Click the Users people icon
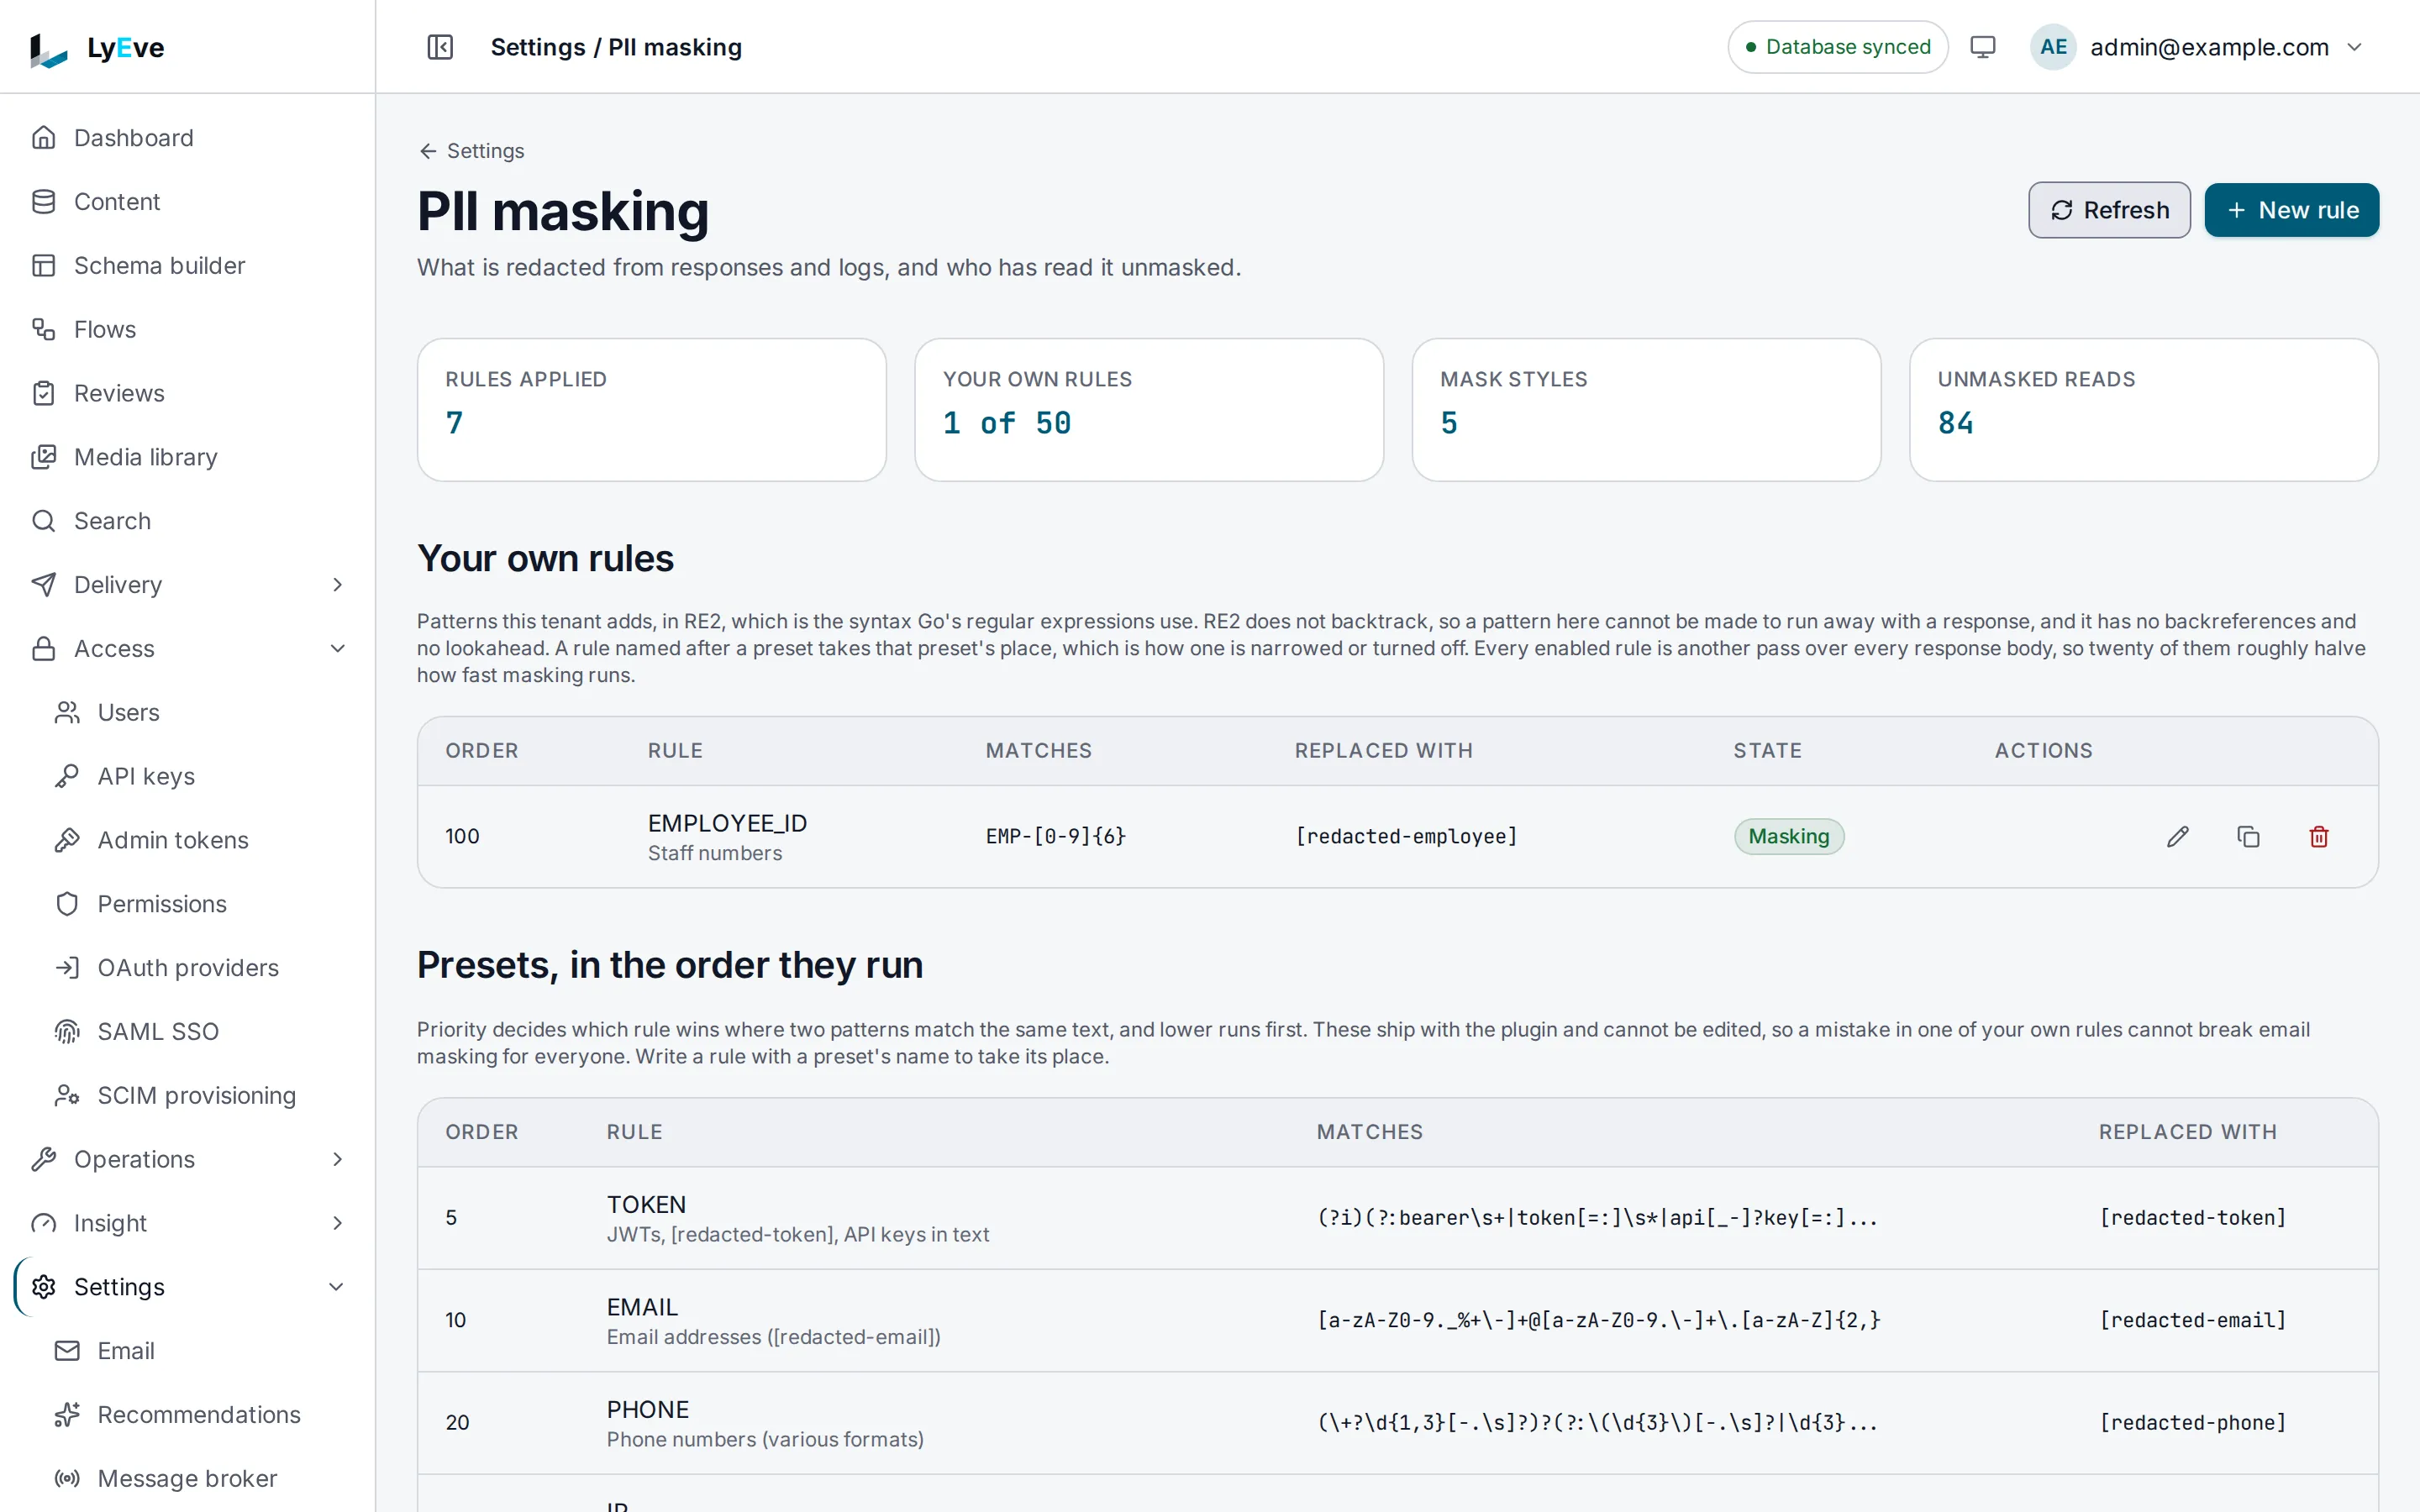 click(67, 713)
